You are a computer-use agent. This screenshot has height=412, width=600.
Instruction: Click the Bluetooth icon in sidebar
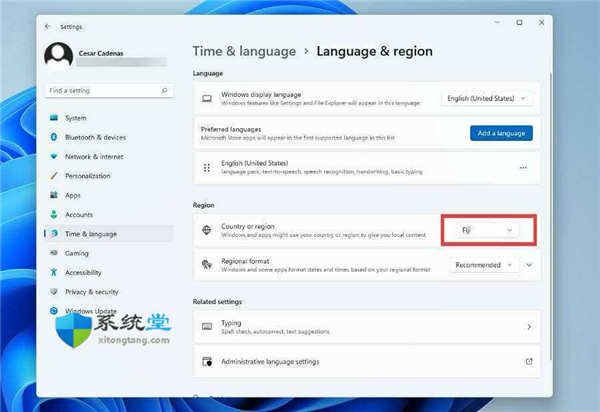(x=54, y=137)
